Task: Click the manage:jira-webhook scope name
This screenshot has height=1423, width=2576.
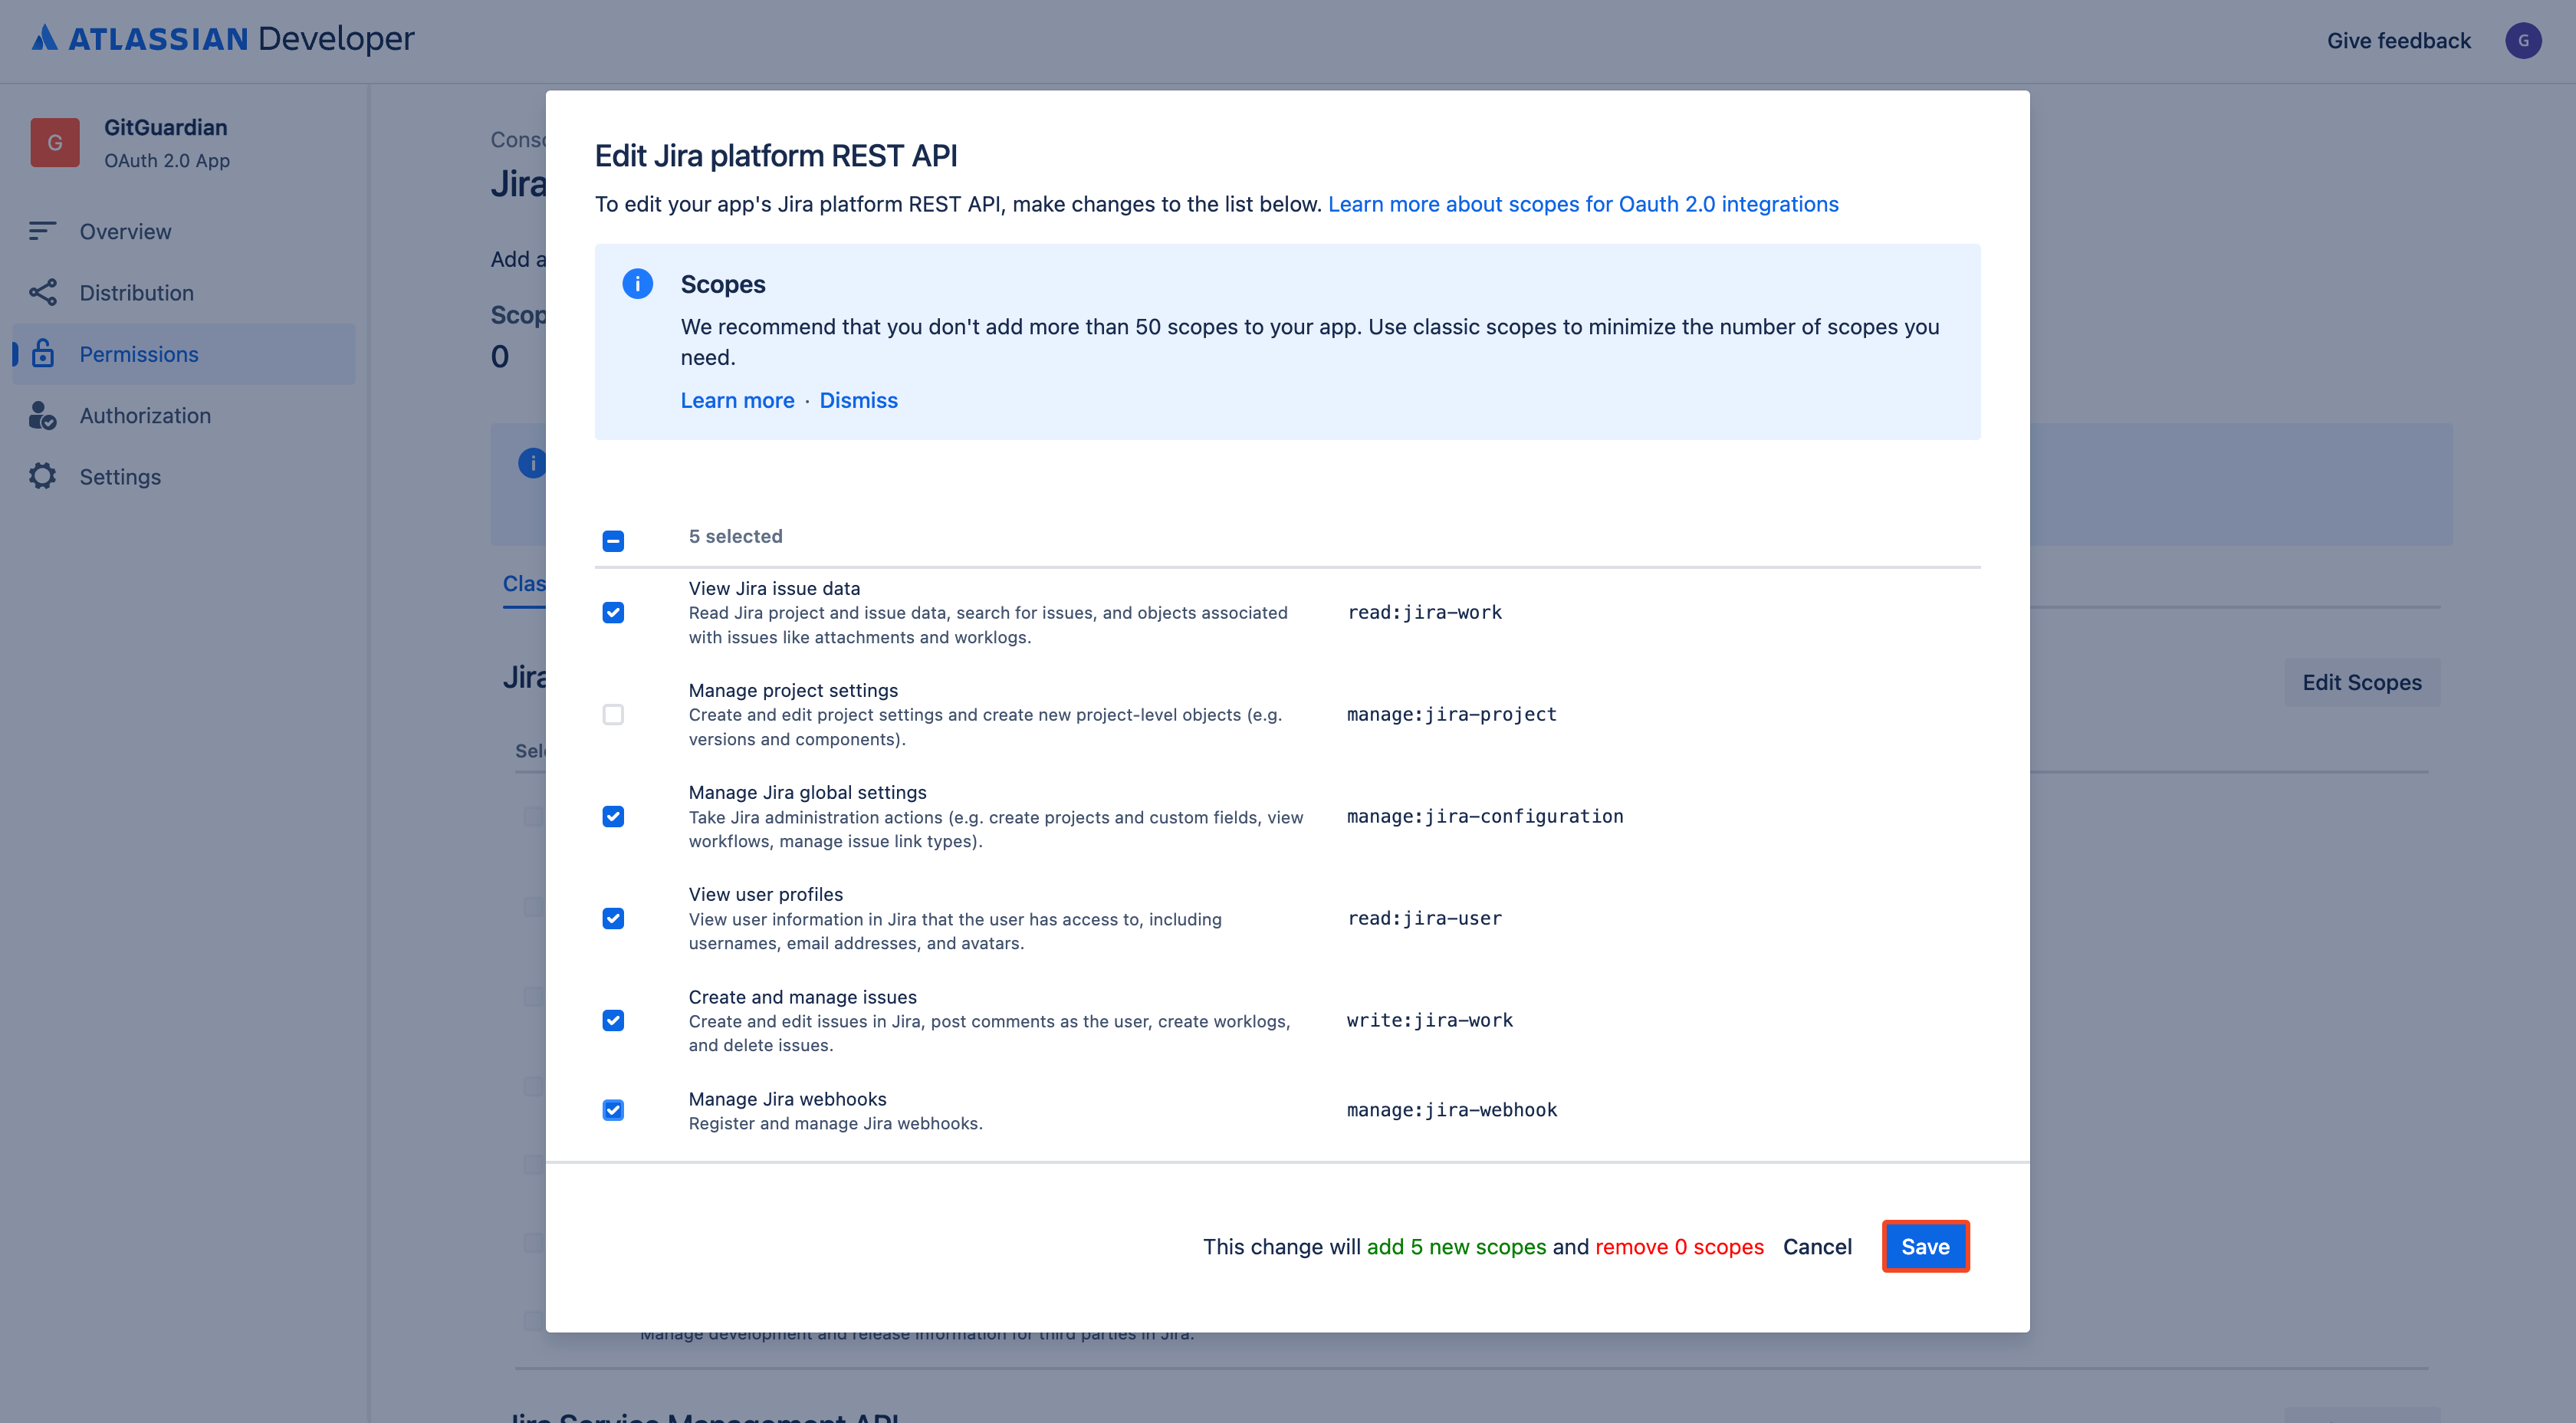Action: pos(1451,1110)
